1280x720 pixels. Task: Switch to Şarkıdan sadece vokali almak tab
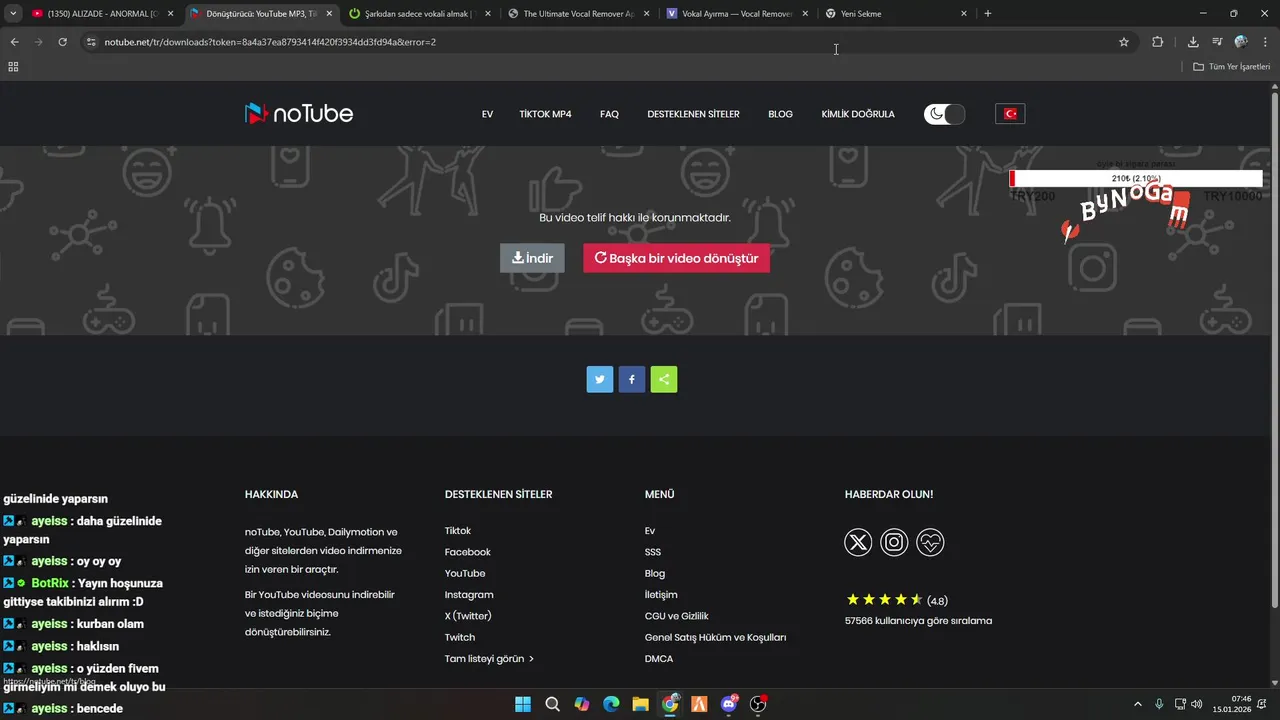pyautogui.click(x=418, y=14)
